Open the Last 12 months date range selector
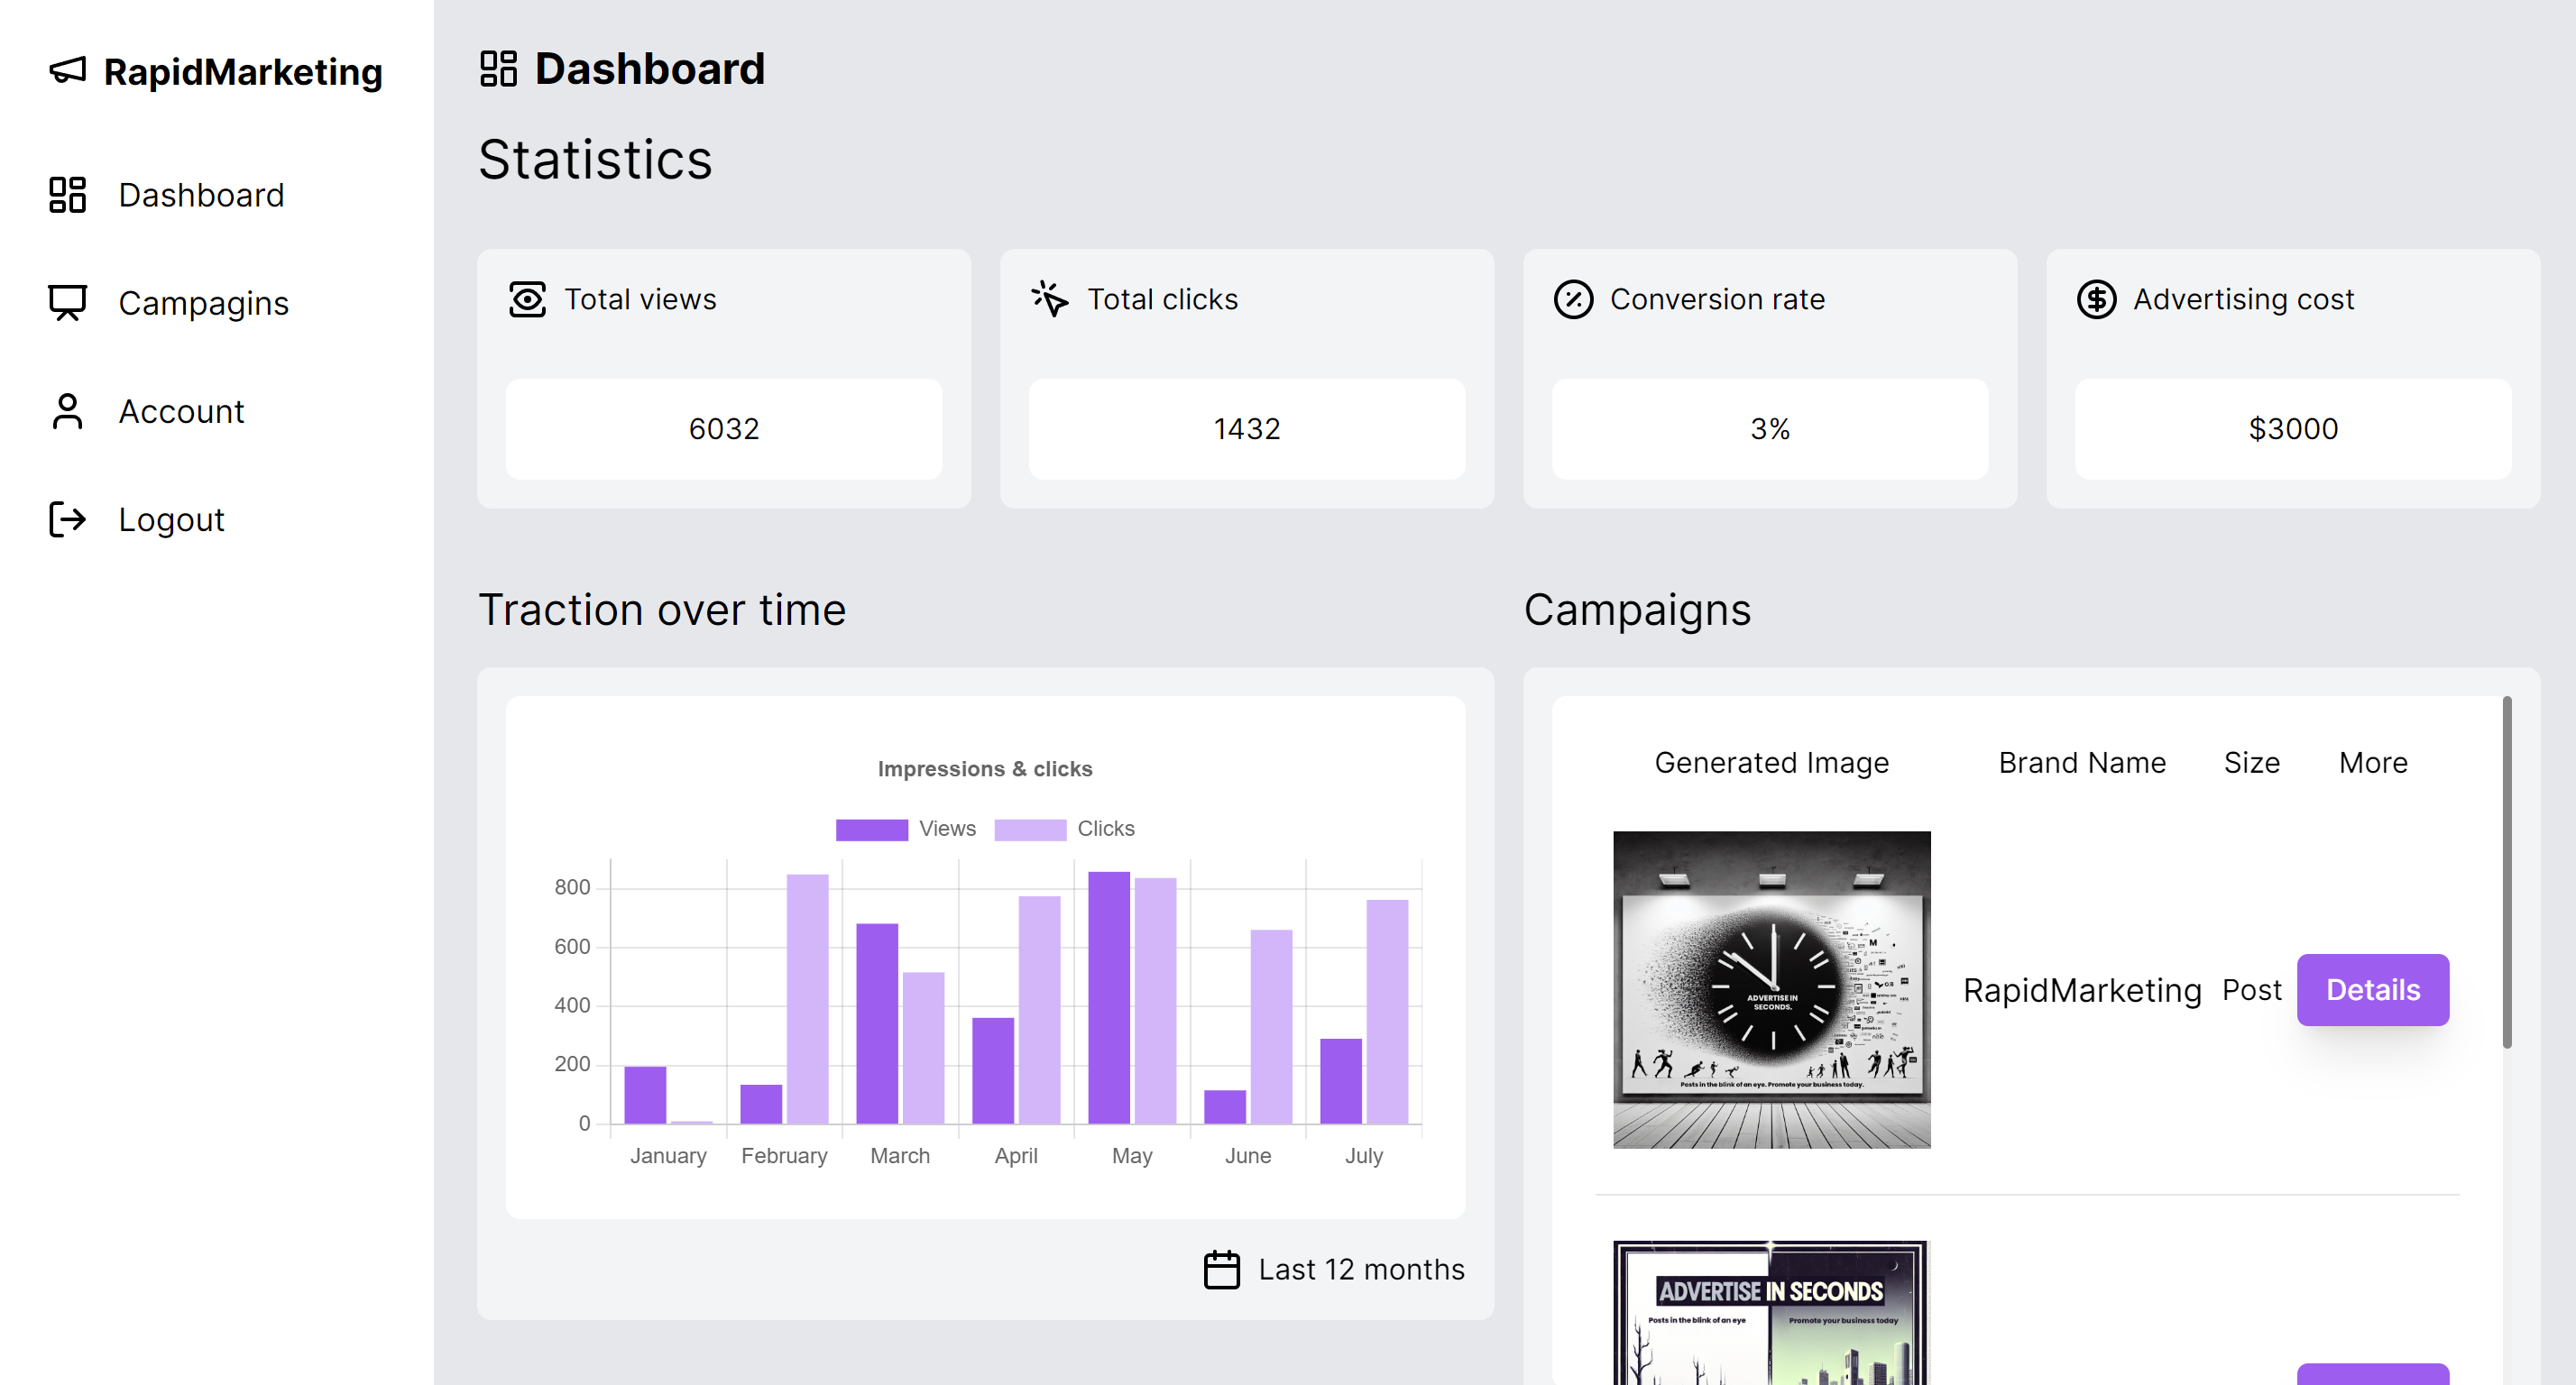 click(x=1360, y=1269)
